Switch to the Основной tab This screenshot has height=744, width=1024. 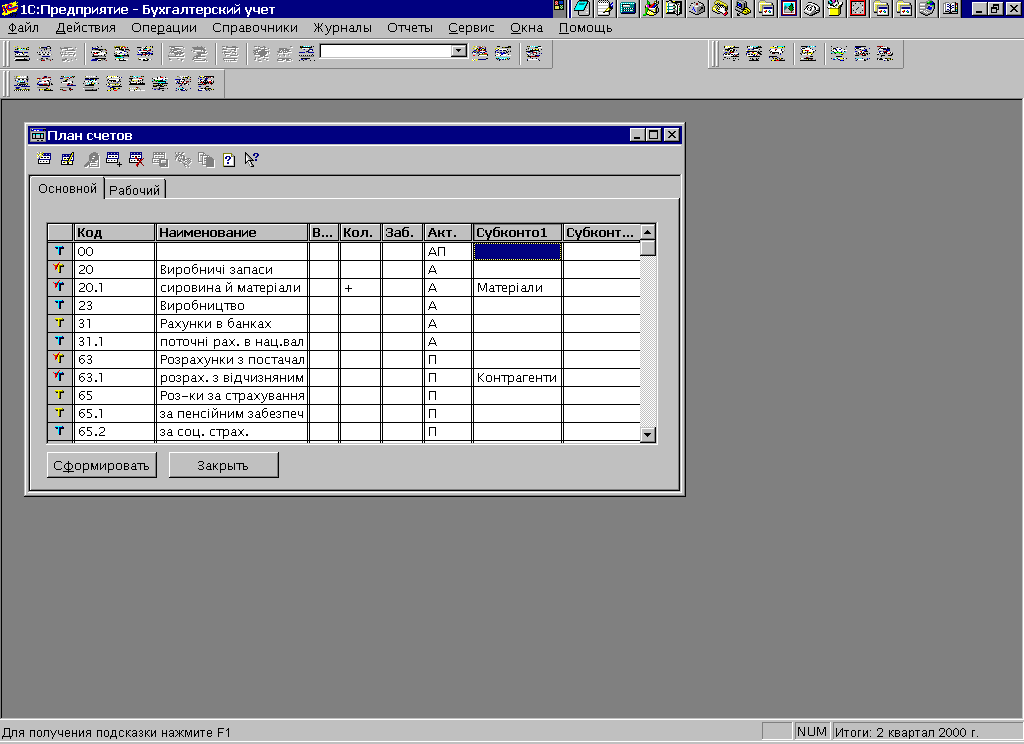[67, 189]
